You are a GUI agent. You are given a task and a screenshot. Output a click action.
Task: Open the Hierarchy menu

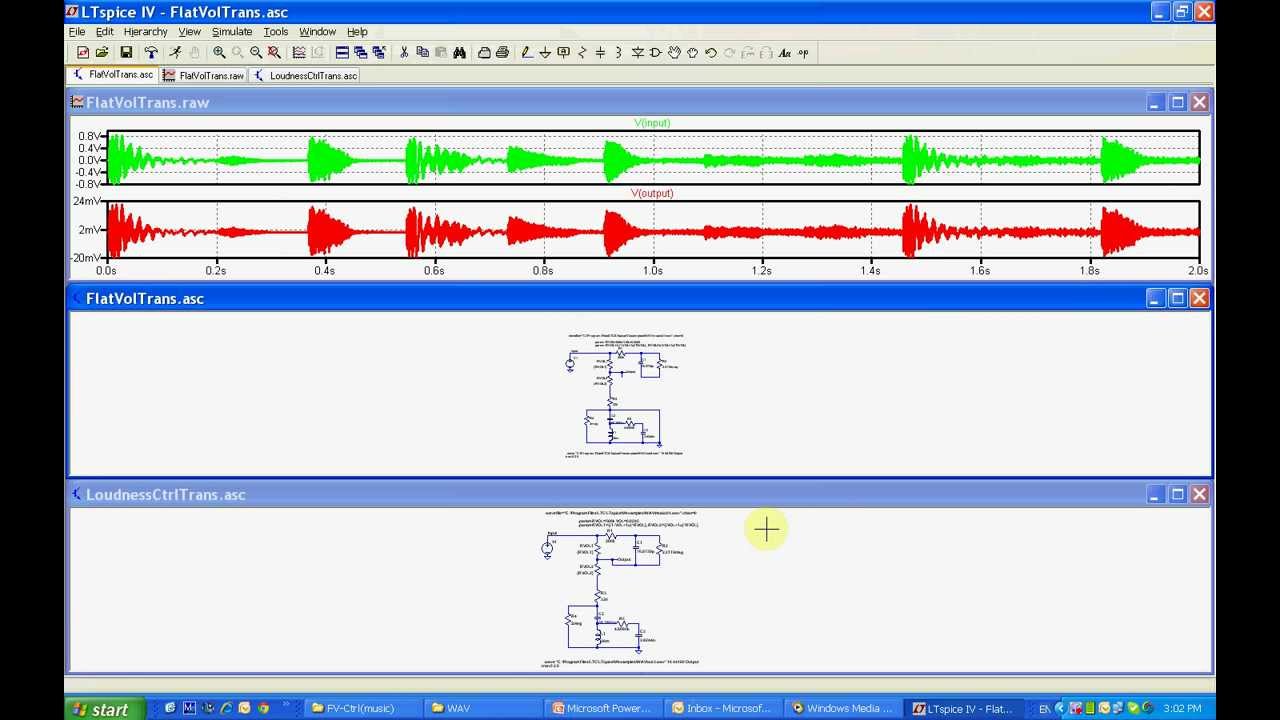(x=145, y=32)
